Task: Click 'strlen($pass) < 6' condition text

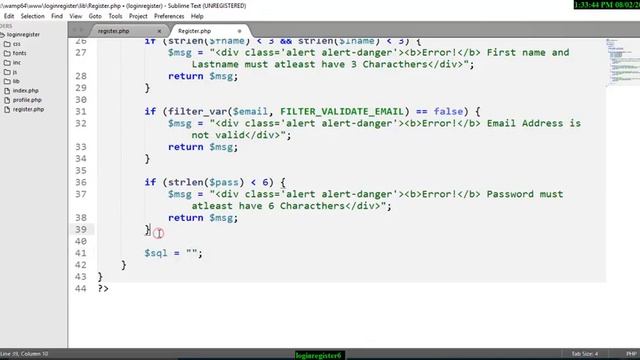Action: pyautogui.click(x=218, y=182)
